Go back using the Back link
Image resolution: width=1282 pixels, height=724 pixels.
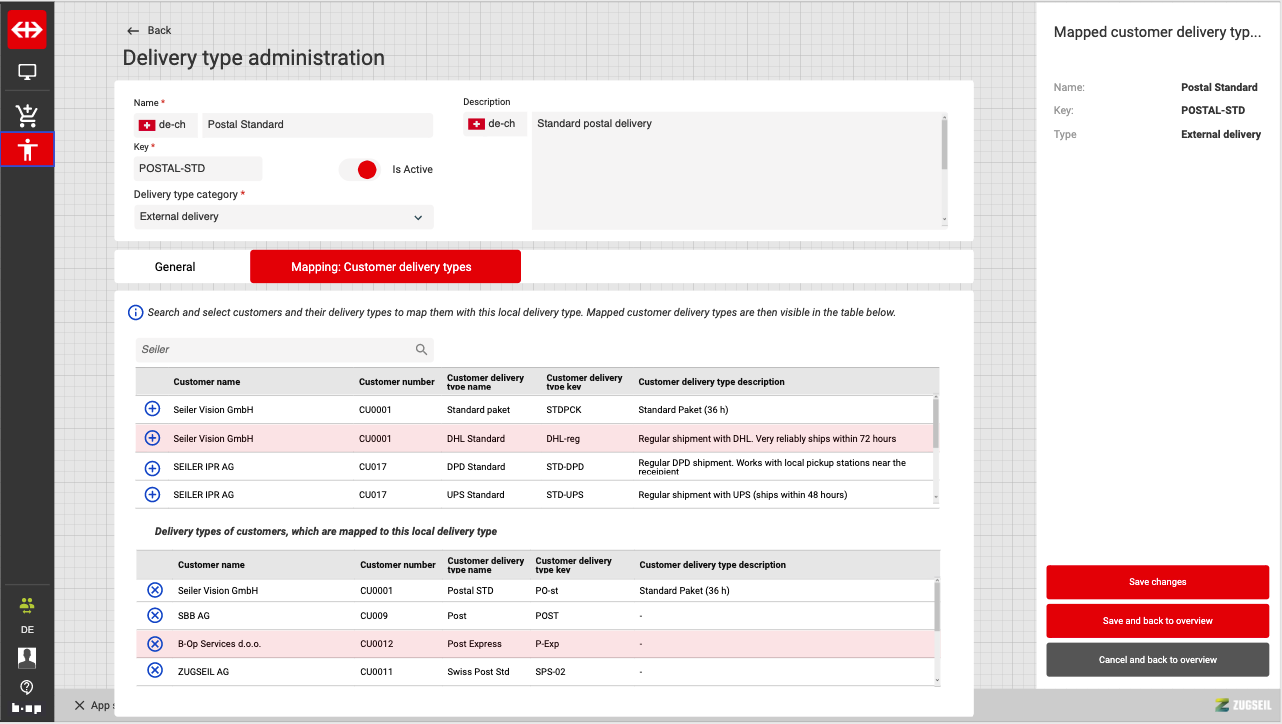150,30
